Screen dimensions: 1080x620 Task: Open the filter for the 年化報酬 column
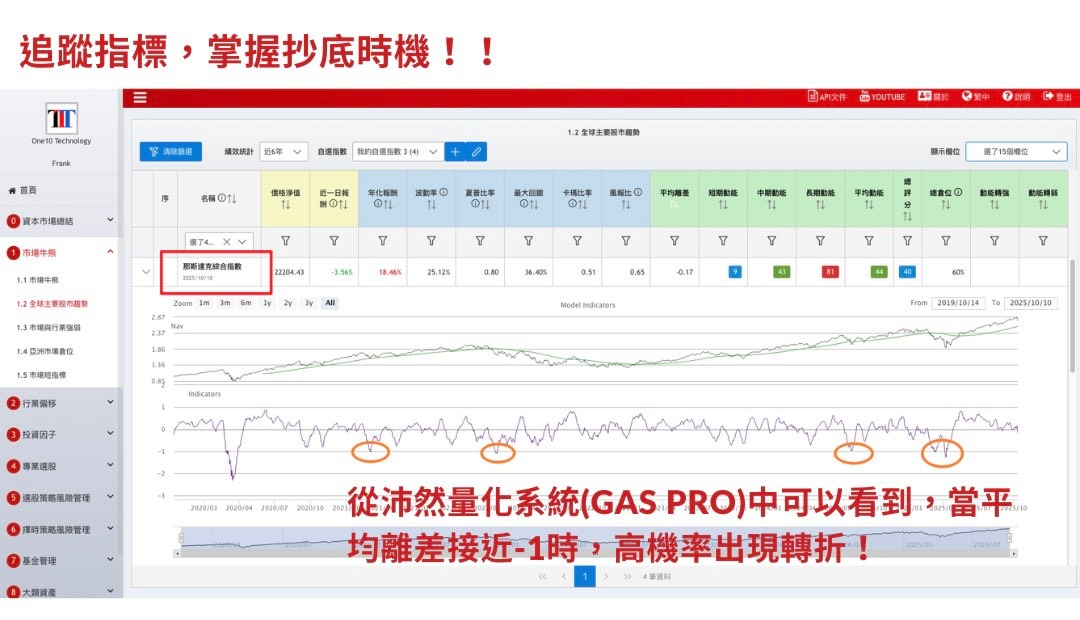pos(383,241)
